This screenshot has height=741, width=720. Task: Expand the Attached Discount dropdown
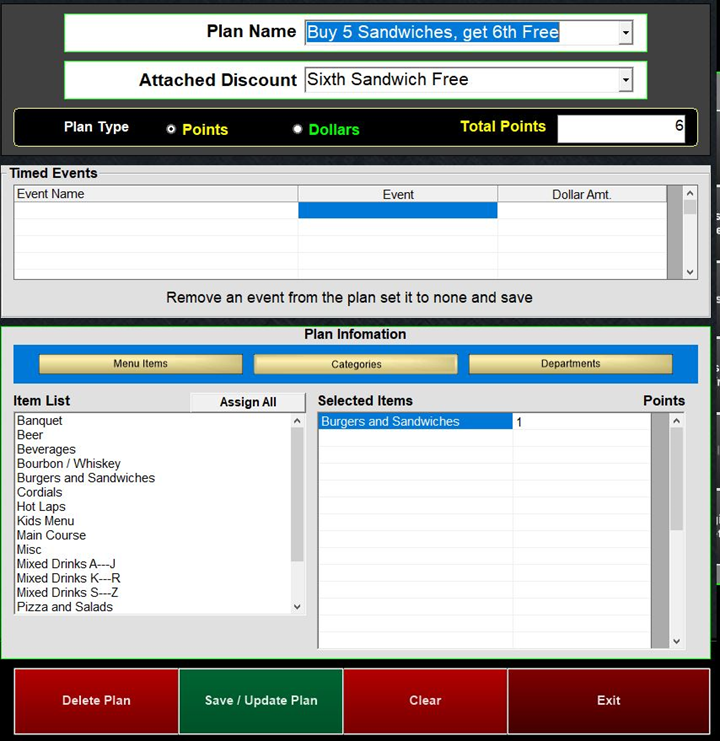tap(625, 80)
